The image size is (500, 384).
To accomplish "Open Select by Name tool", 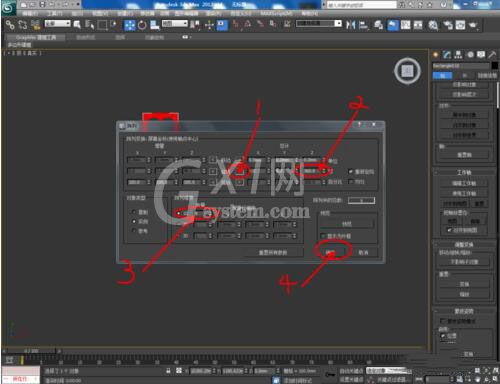I will (89, 24).
